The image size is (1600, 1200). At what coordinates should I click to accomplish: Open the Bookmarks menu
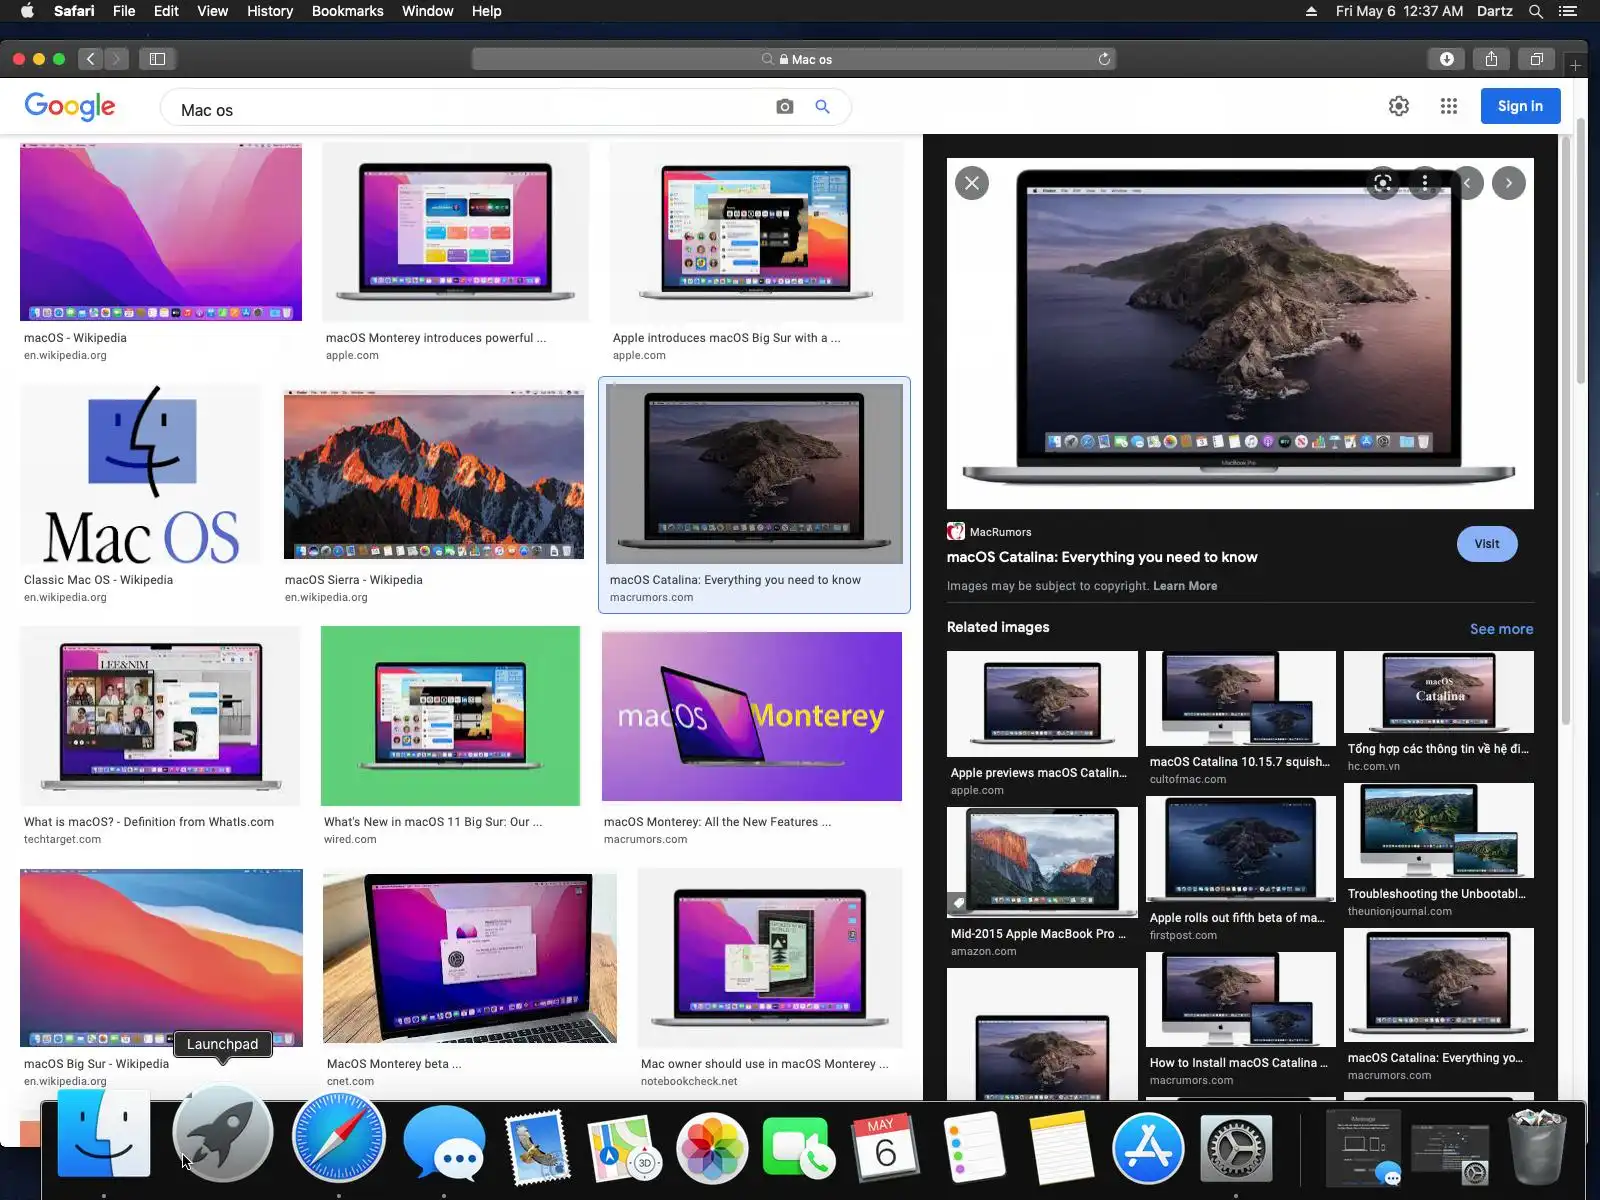[x=347, y=11]
